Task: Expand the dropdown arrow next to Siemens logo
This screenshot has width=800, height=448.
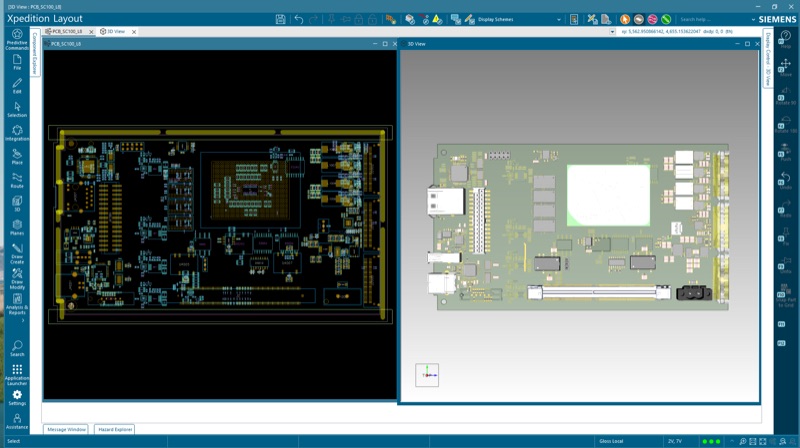Action: 753,19
